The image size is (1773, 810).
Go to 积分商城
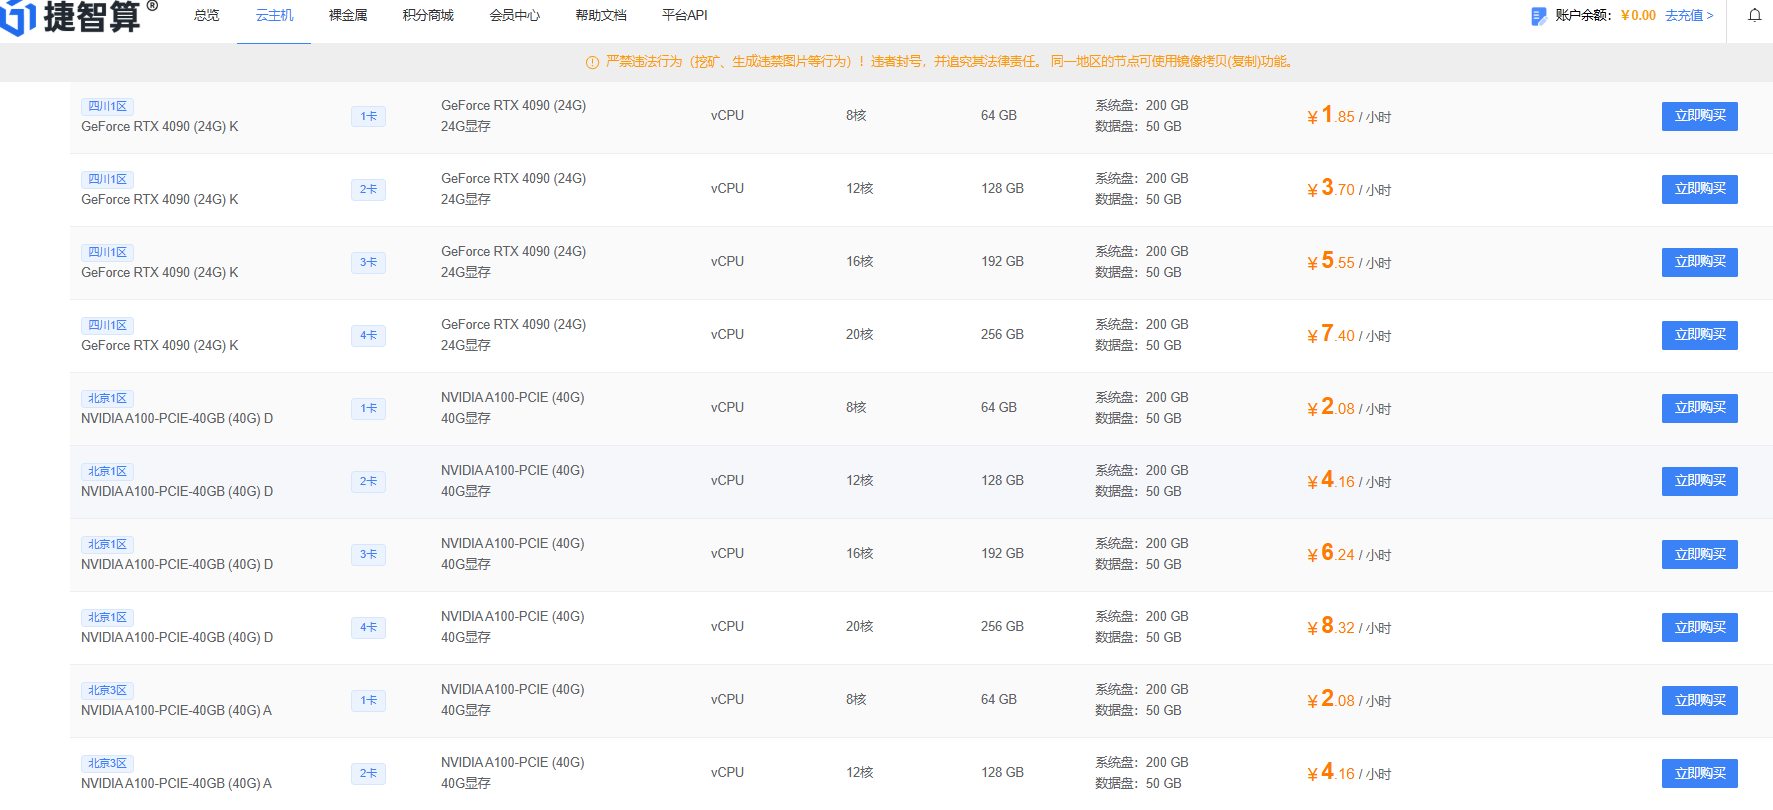(428, 15)
